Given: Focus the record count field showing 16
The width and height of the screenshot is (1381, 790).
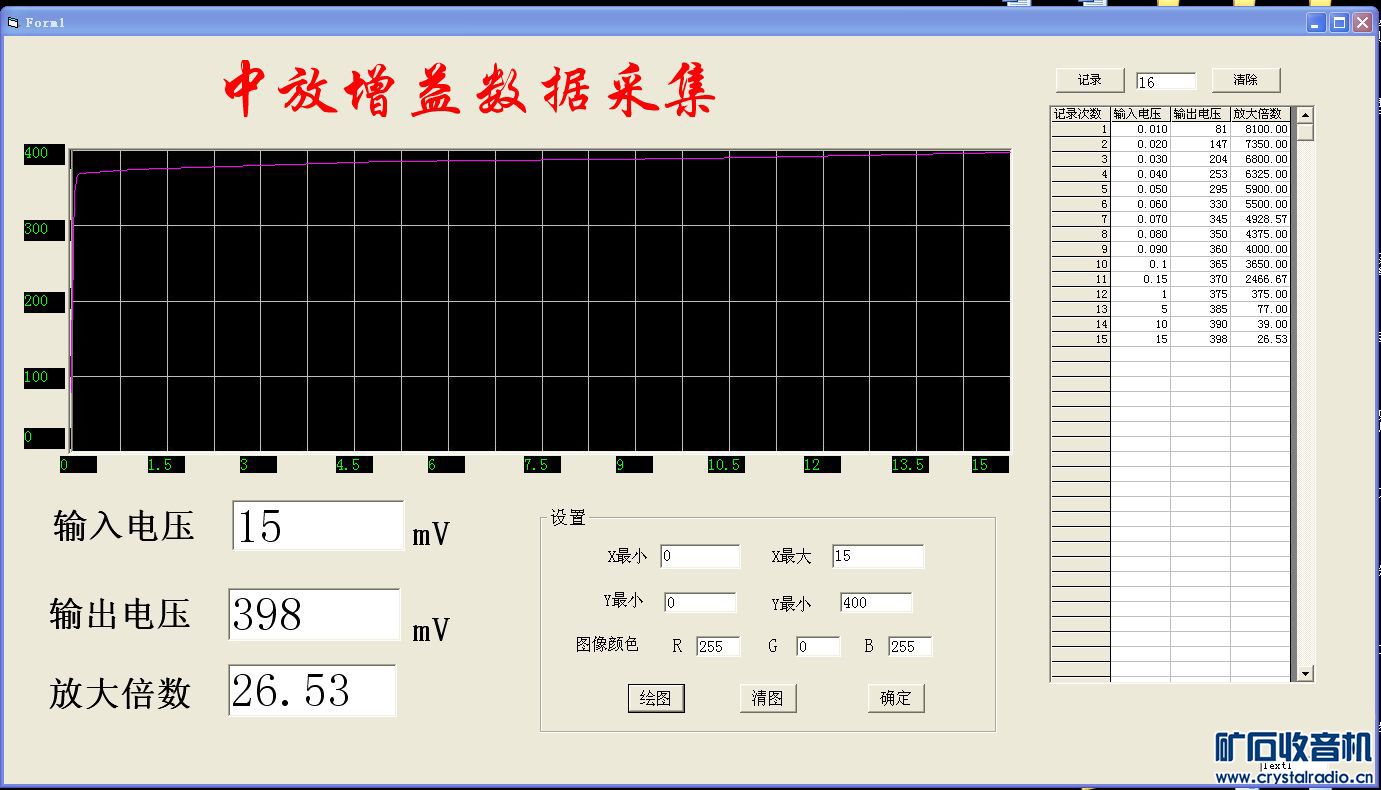Looking at the screenshot, I should click(x=1166, y=82).
